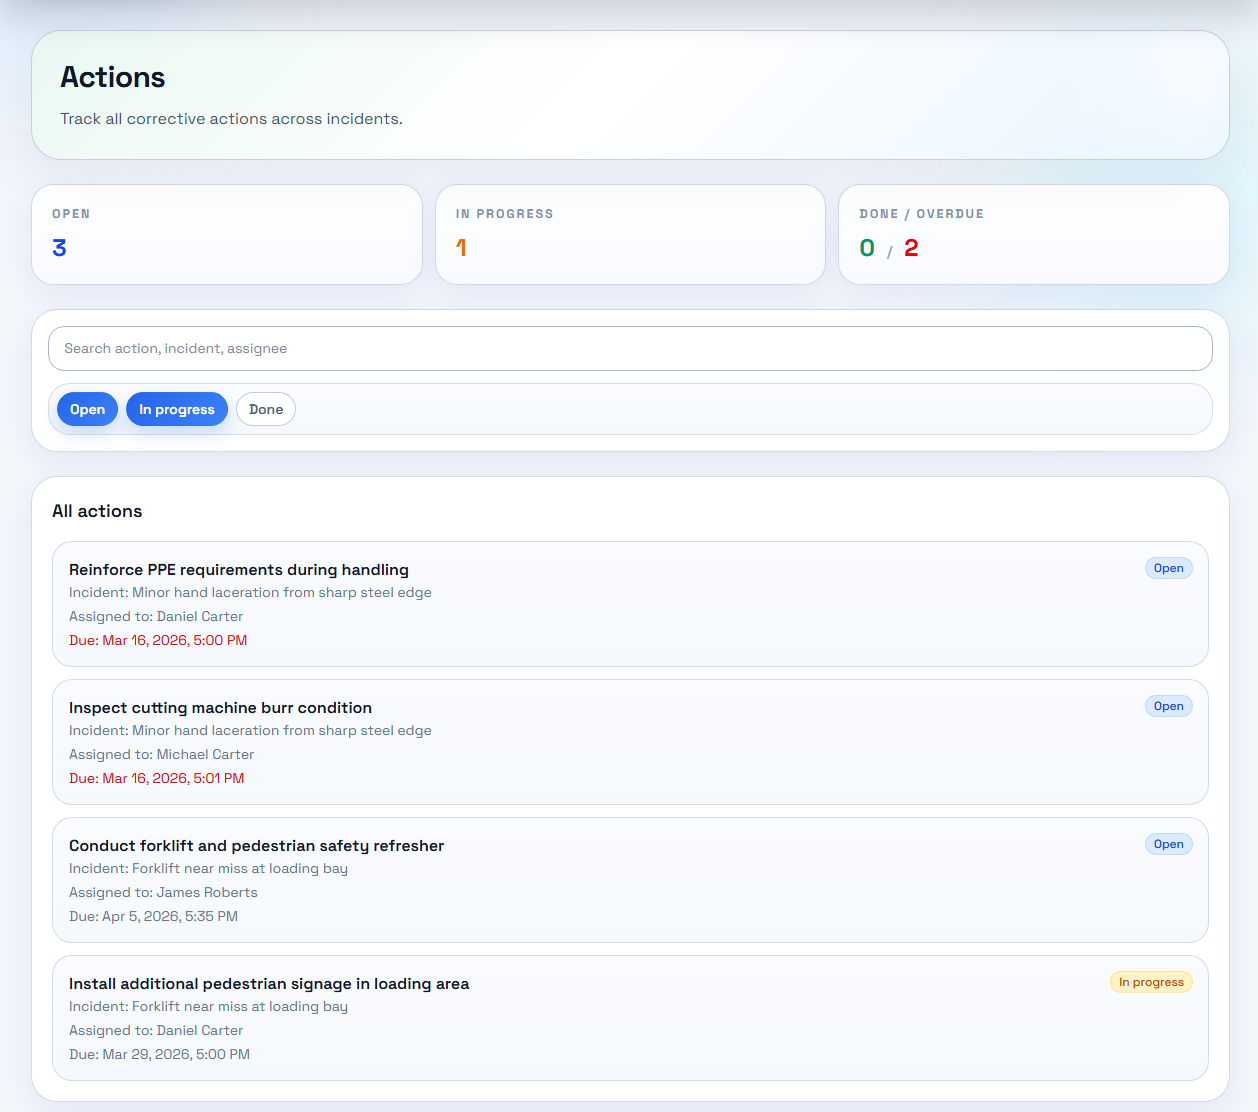Click the Due: Mar 16, 2026, 5:01 PM text
The image size is (1258, 1112).
click(157, 778)
